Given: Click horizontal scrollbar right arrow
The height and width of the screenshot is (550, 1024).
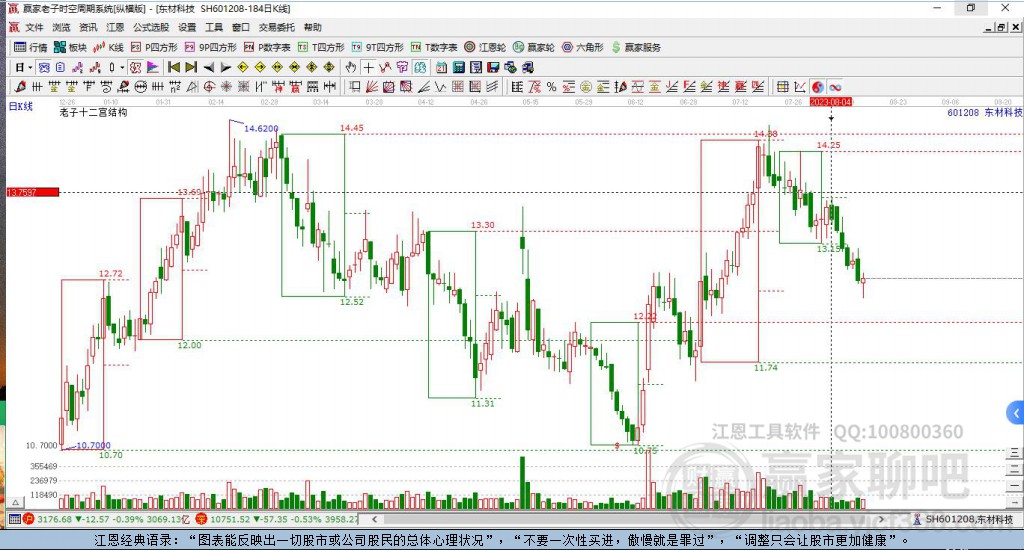Looking at the screenshot, I should (x=881, y=519).
